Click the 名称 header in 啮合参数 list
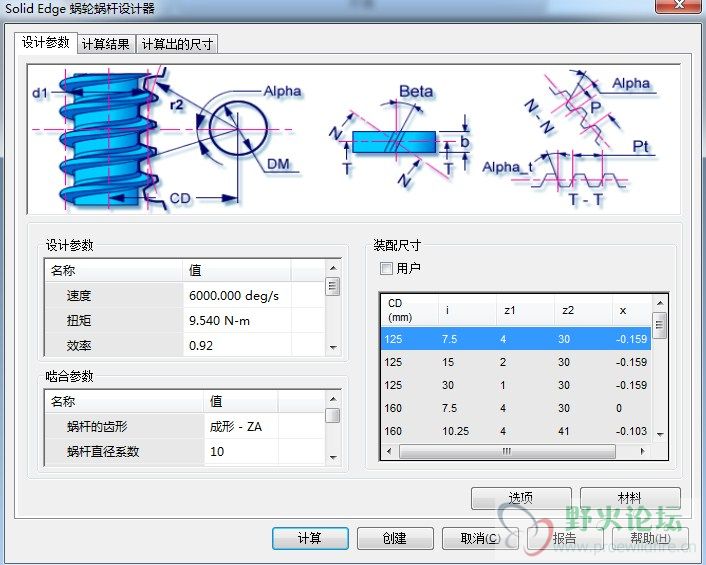The height and width of the screenshot is (565, 706). point(125,401)
